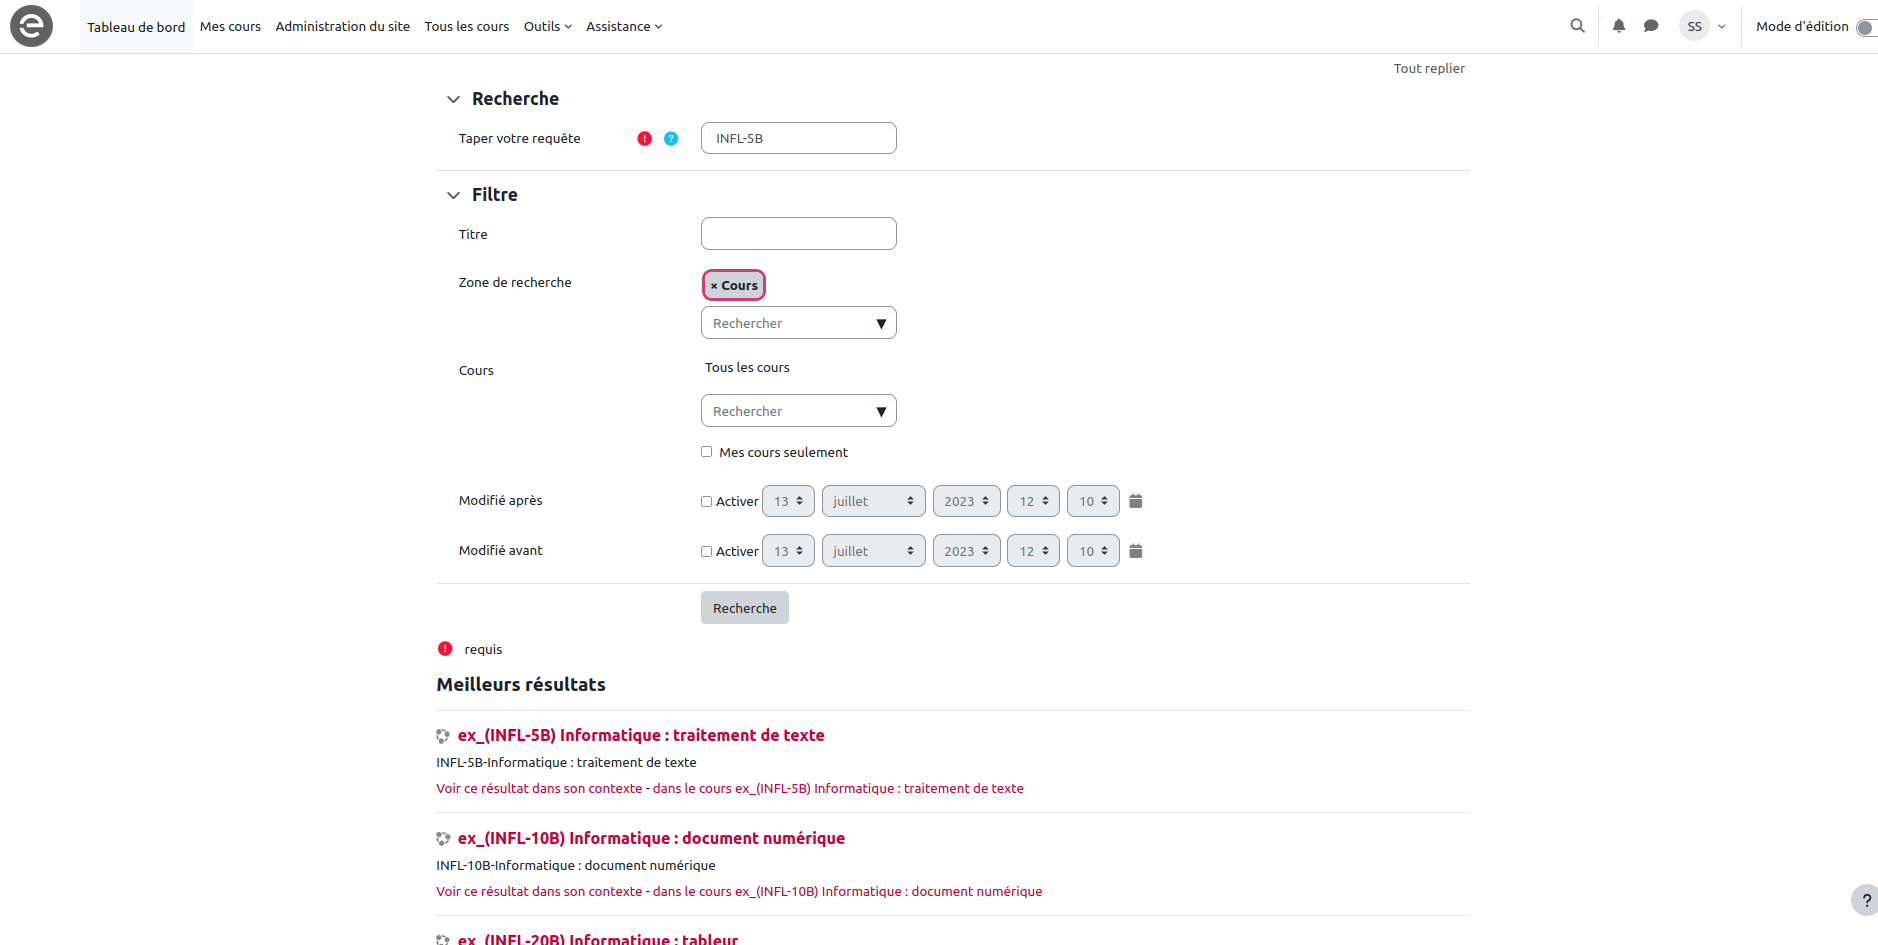
Task: Open the notifications bell
Action: coord(1618,26)
